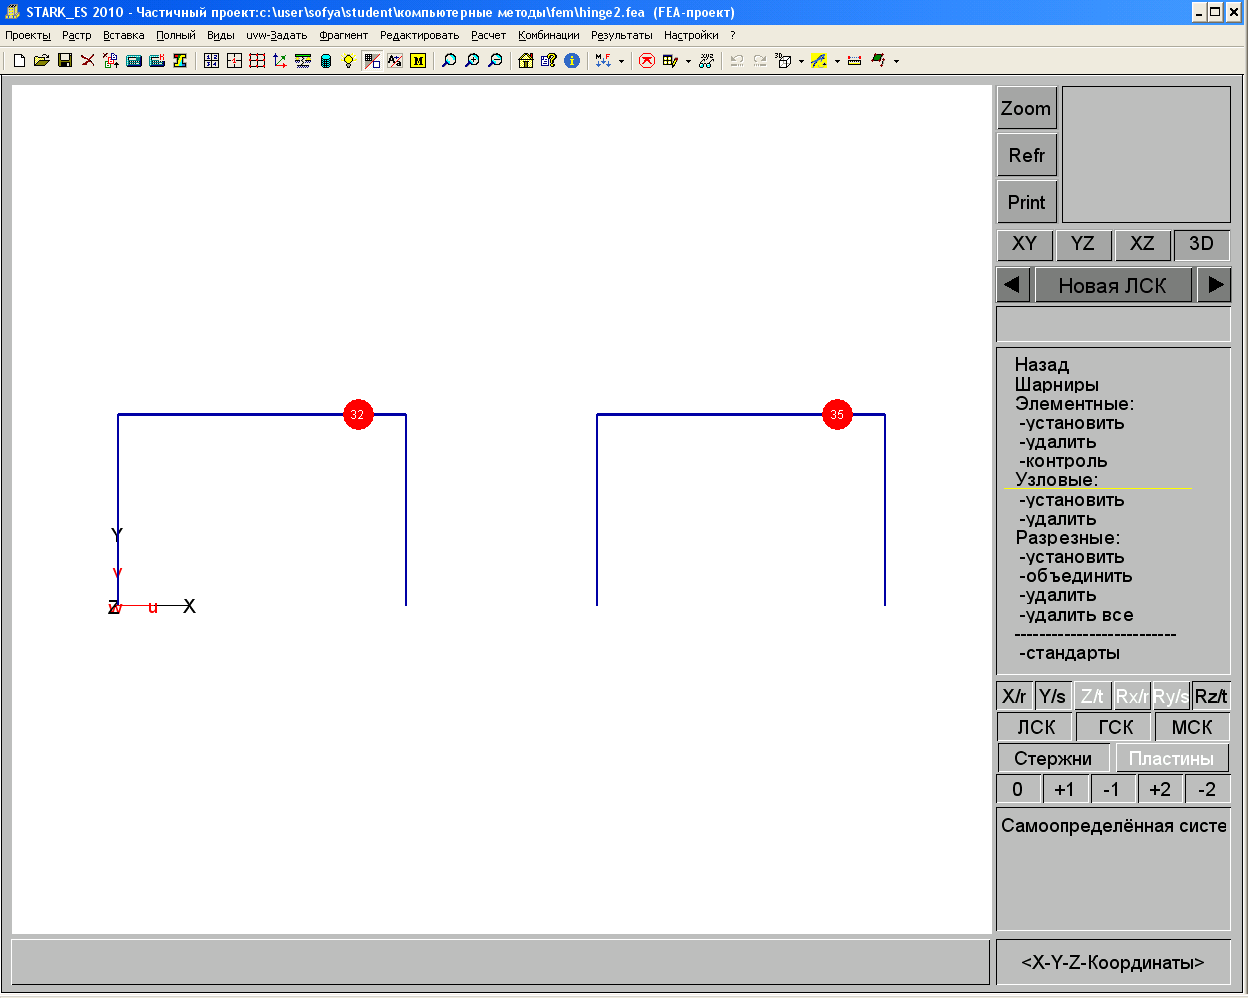Select the ГСК coordinate system
The image size is (1248, 998).
tap(1115, 727)
